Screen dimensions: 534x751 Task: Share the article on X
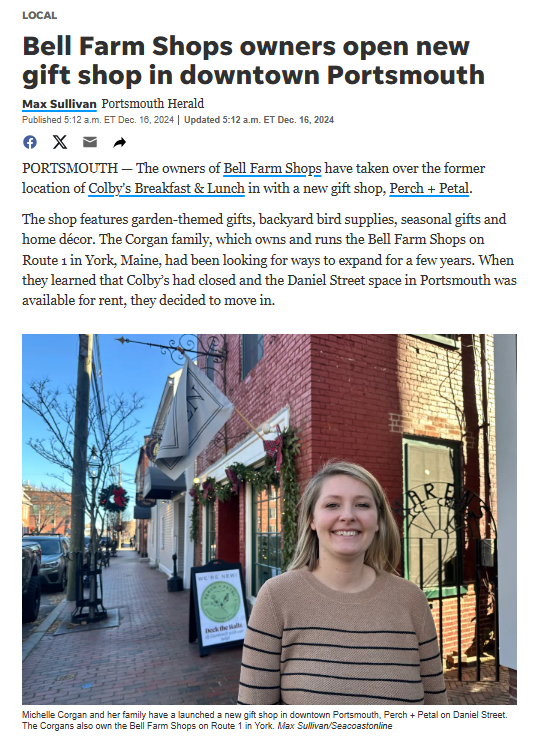[60, 142]
